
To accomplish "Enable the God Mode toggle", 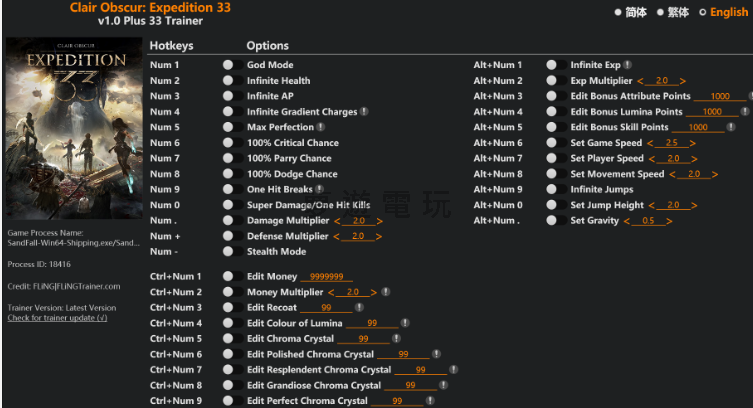I will click(228, 65).
